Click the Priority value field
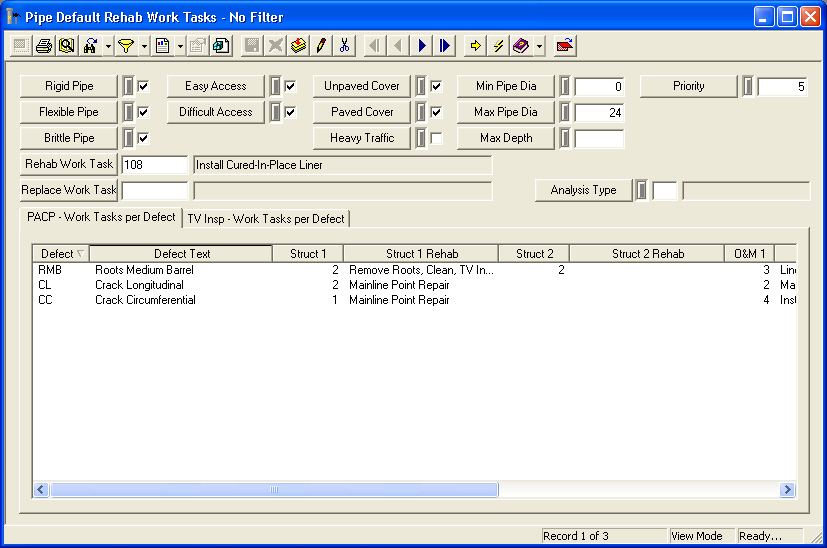This screenshot has height=548, width=827. [x=782, y=86]
